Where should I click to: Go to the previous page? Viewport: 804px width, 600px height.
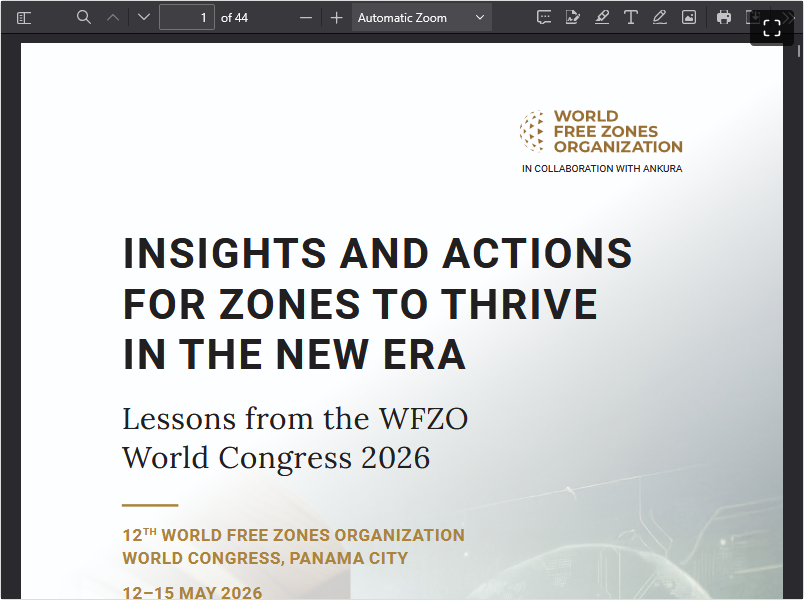113,17
